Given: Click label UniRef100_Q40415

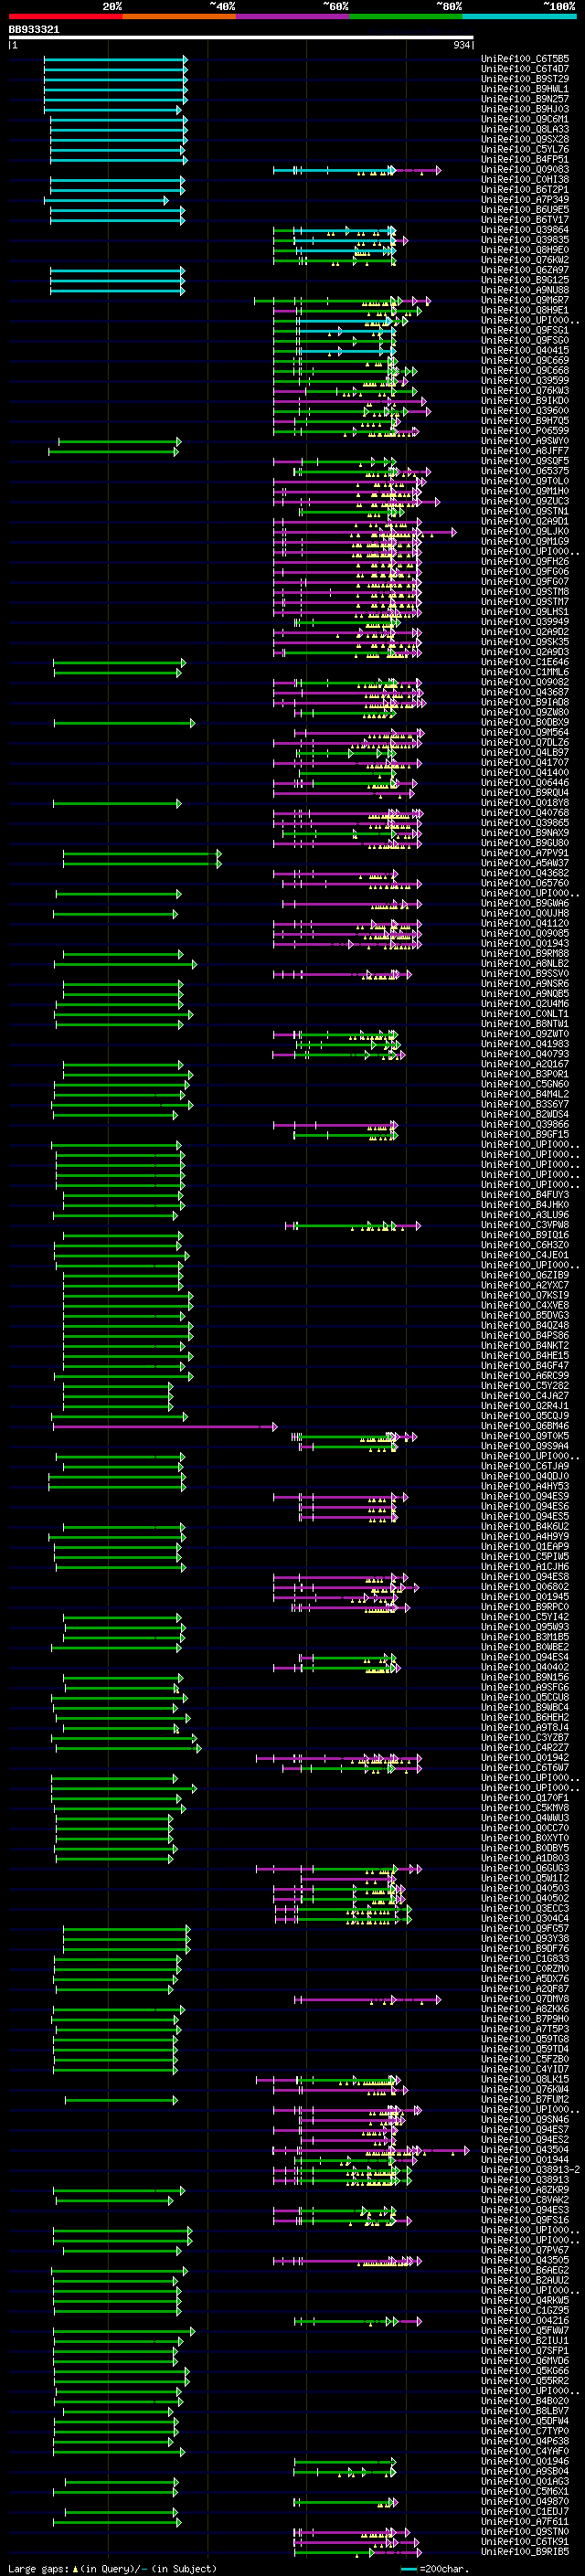Looking at the screenshot, I should (525, 351).
